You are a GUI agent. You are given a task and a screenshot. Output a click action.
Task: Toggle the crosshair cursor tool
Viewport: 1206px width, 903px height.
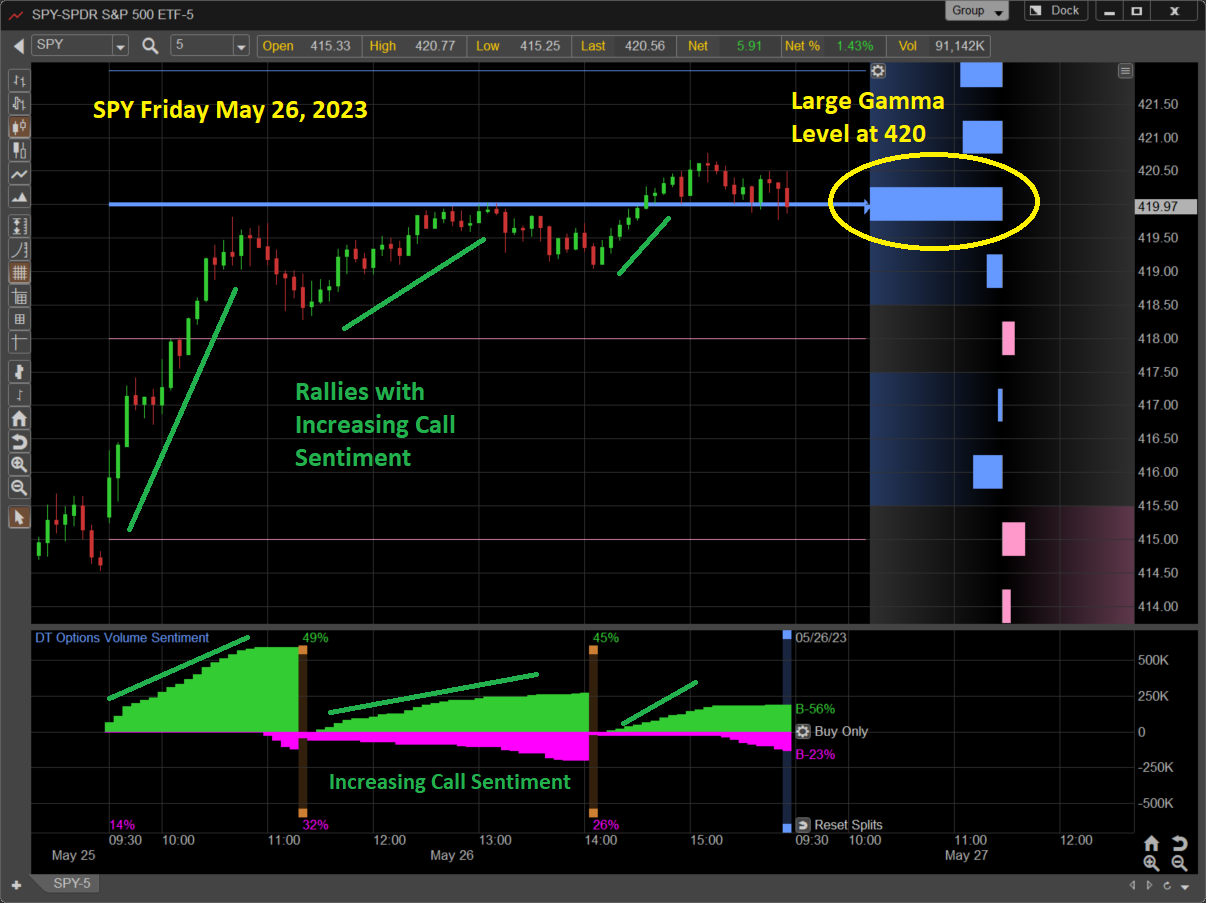click(19, 344)
